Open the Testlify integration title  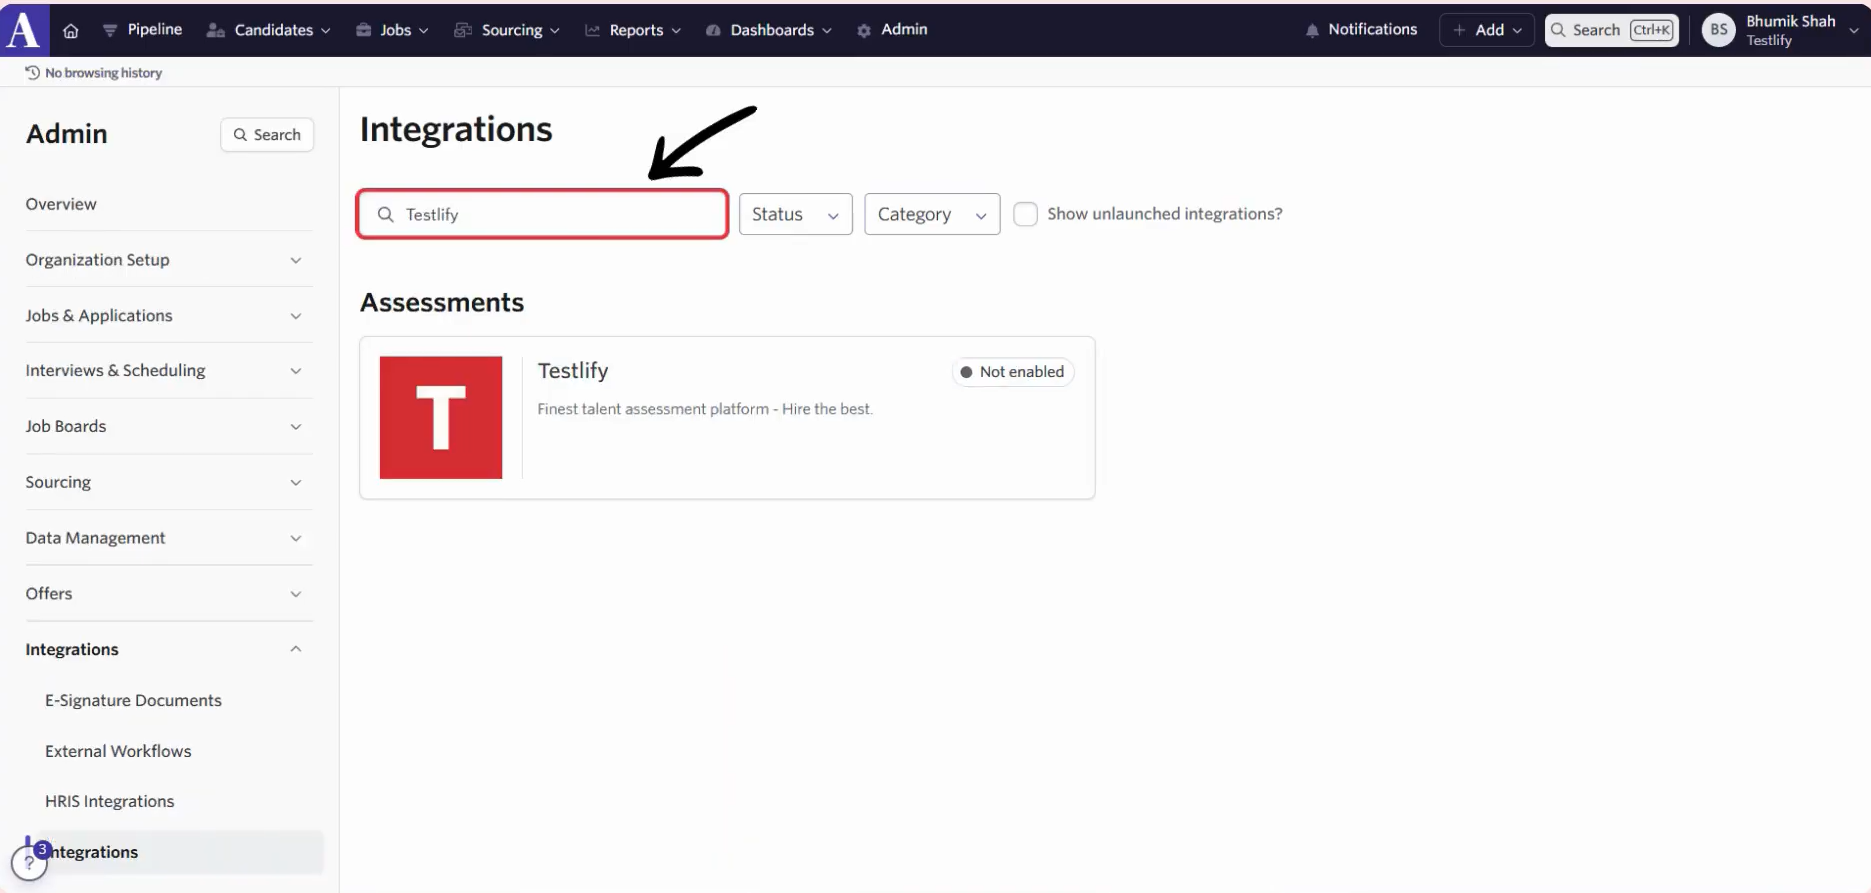(573, 371)
